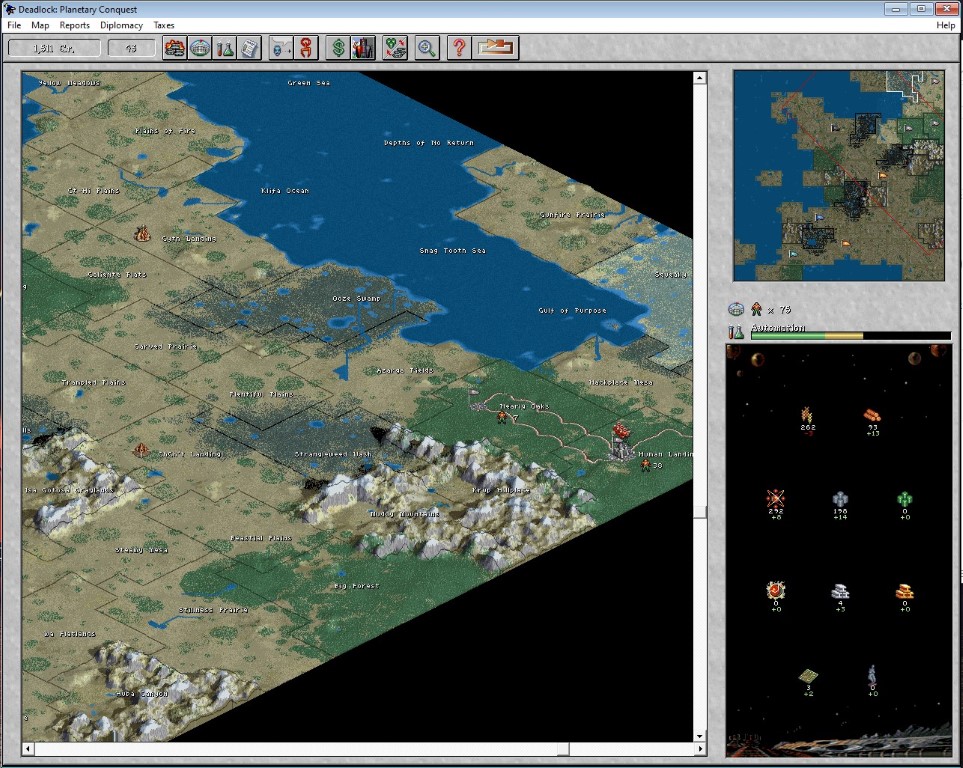Click the gray flag settlement left of colonist 7
Image resolution: width=963 pixels, height=768 pixels.
(477, 399)
